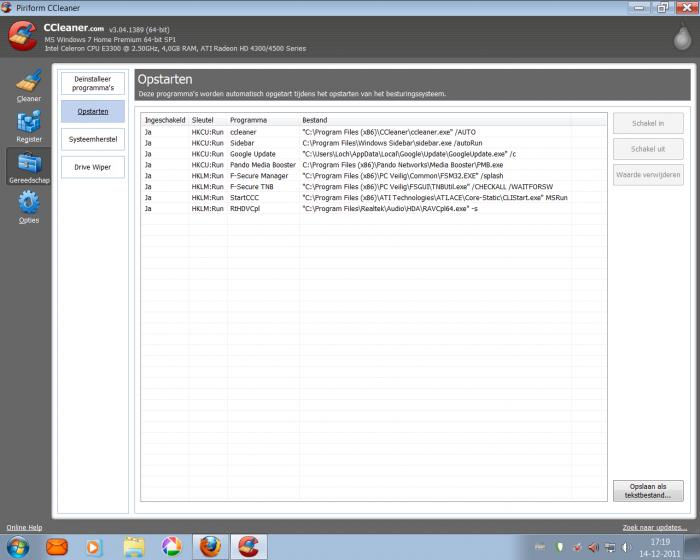The width and height of the screenshot is (700, 560).
Task: Click the CCleaner logo in header
Action: 23,36
